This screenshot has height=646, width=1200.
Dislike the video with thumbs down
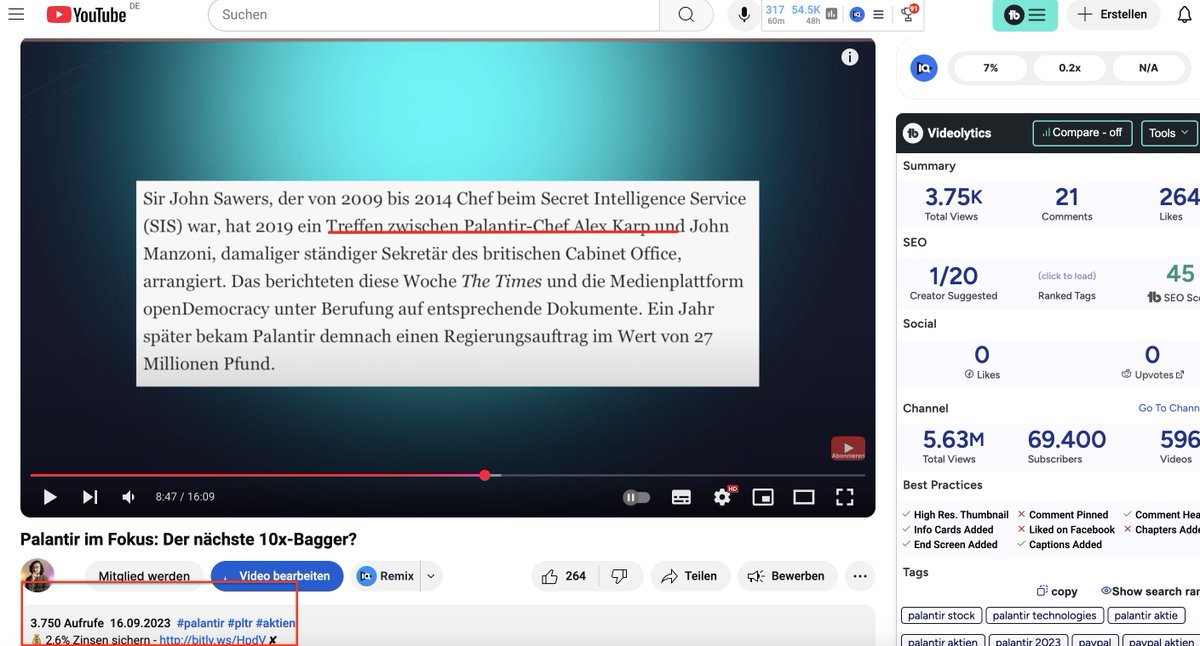tap(619, 576)
